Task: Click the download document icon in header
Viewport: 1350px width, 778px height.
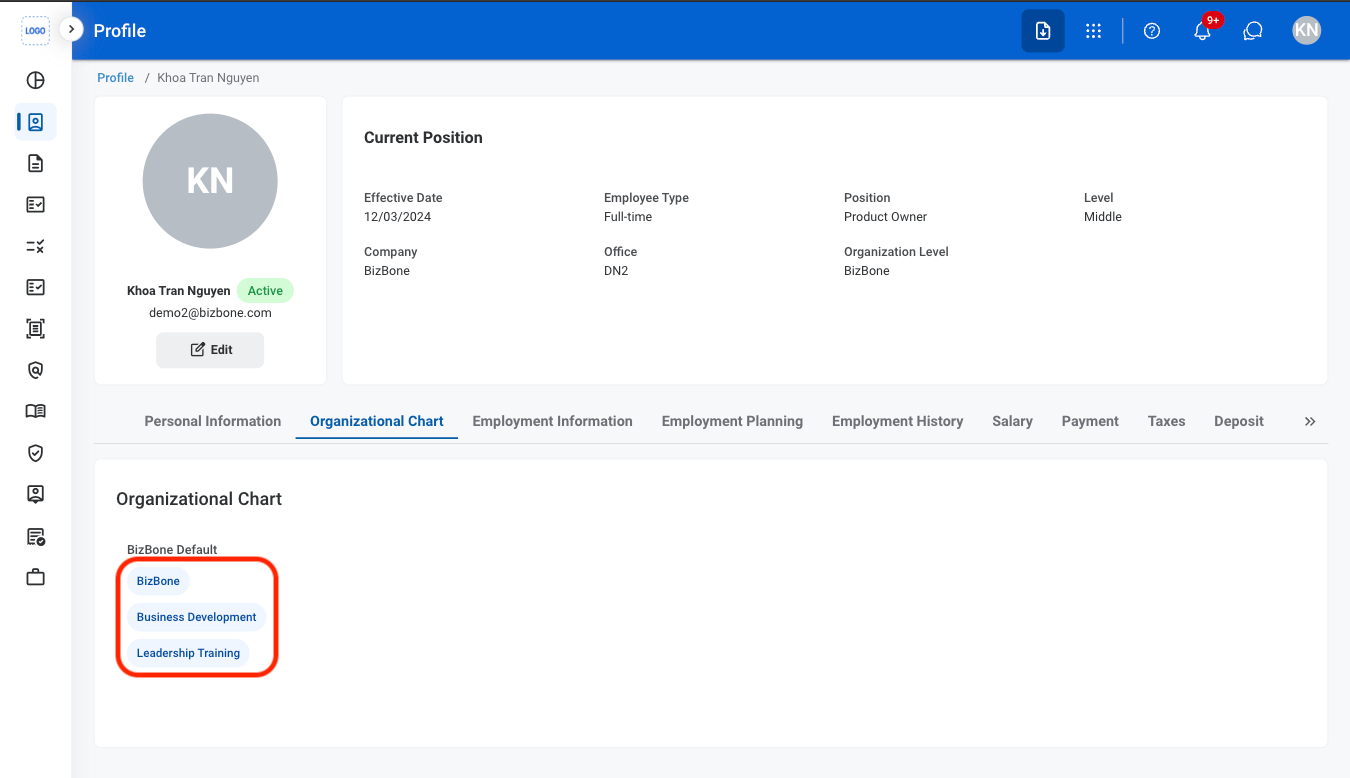Action: [1043, 31]
